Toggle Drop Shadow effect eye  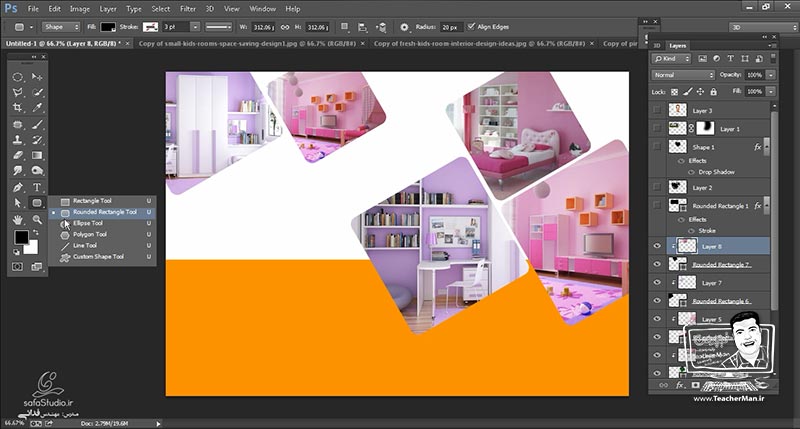click(691, 172)
